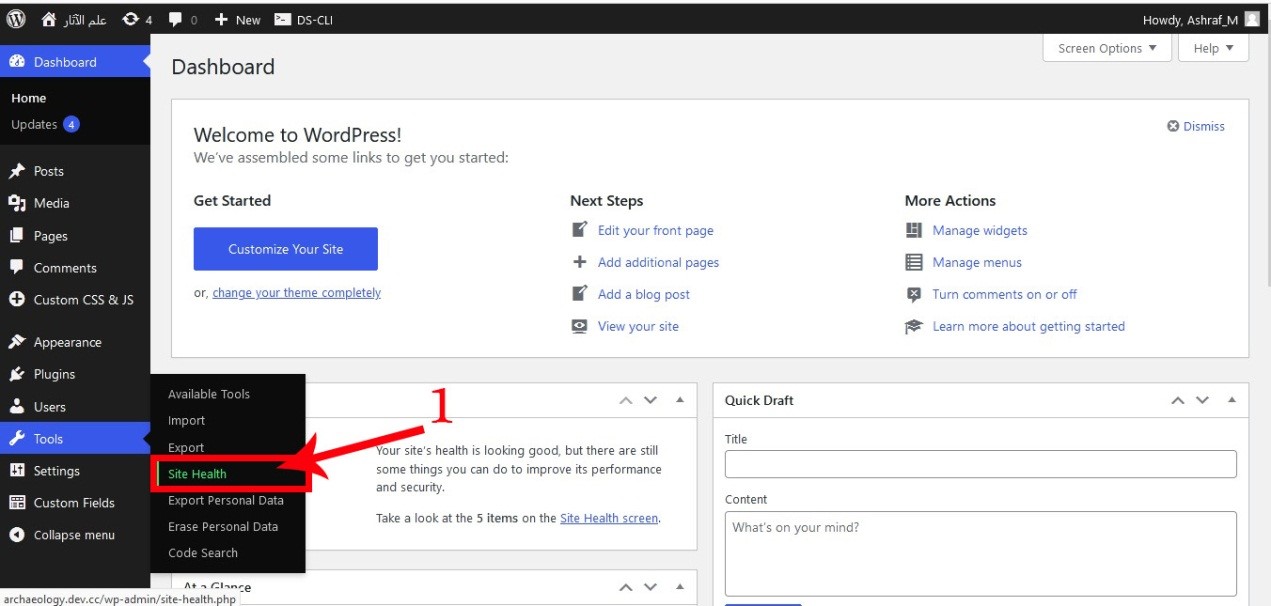1271x606 pixels.
Task: Open Code Search in Tools submenu
Action: point(203,553)
